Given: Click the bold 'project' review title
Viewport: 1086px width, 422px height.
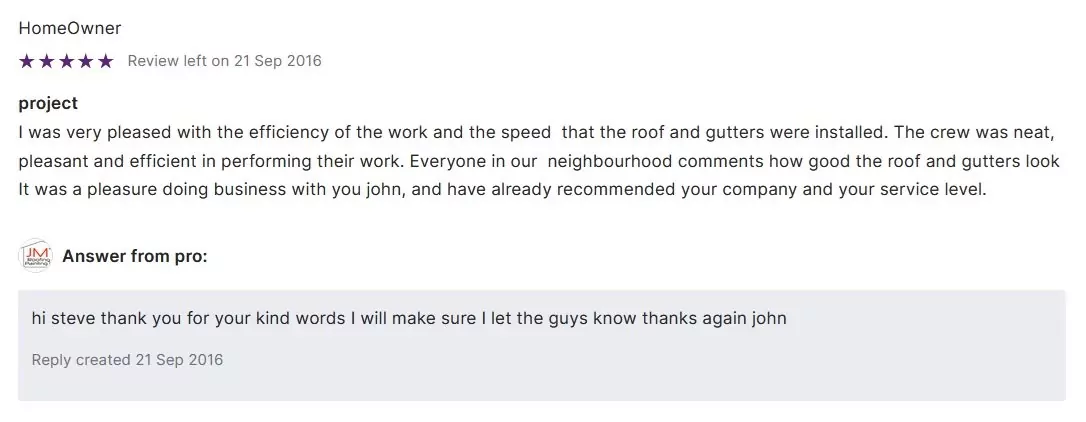Looking at the screenshot, I should [48, 103].
